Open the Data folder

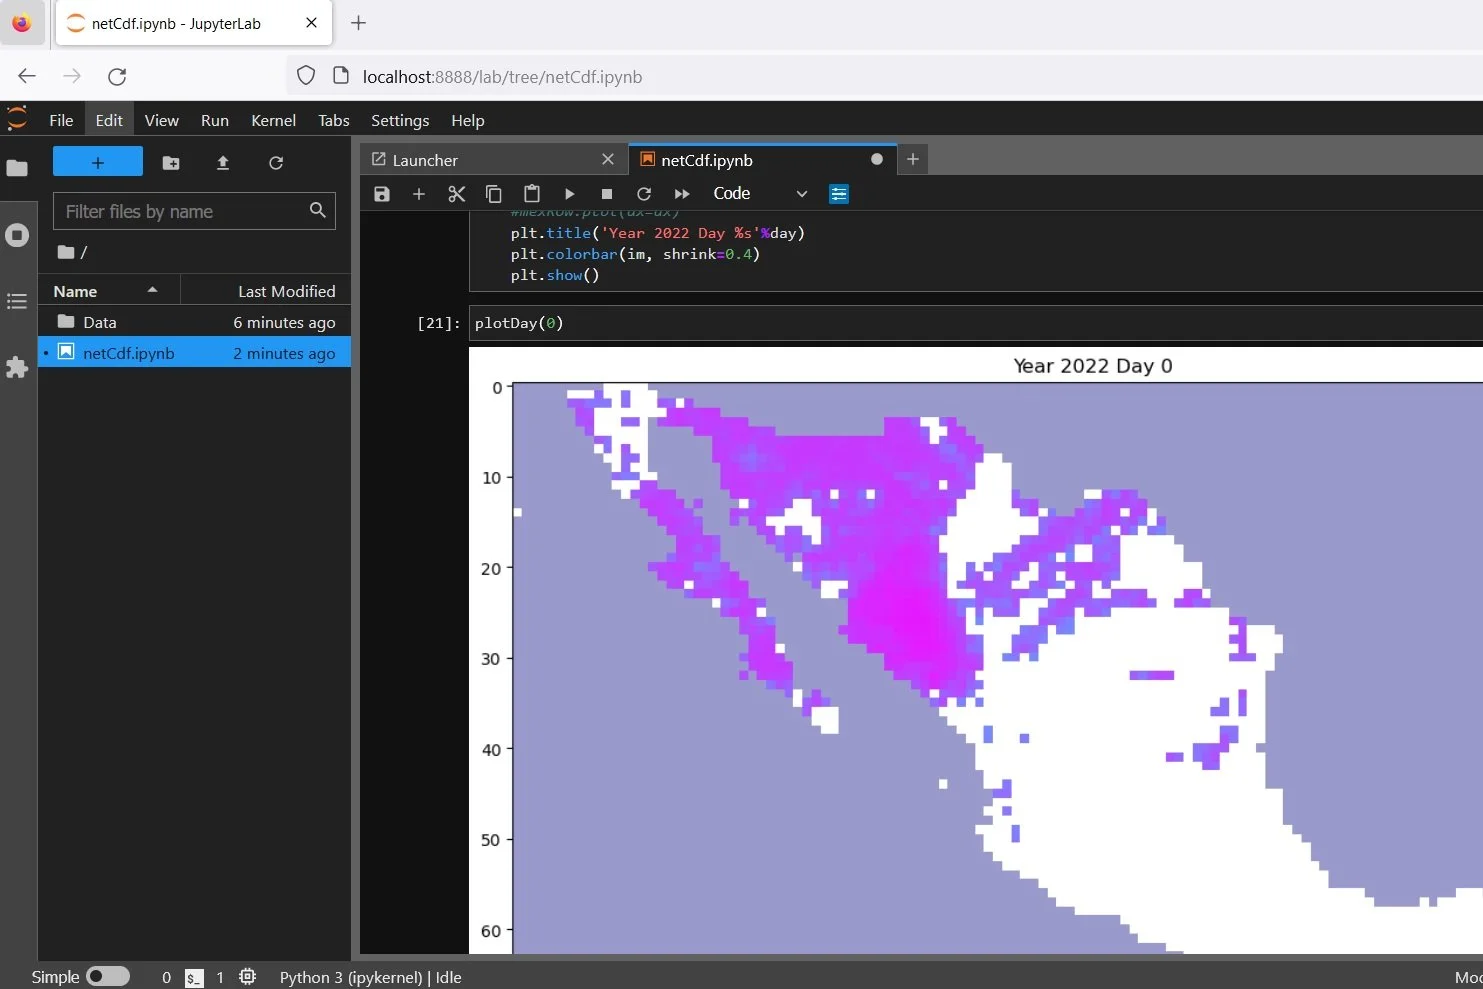click(x=100, y=321)
